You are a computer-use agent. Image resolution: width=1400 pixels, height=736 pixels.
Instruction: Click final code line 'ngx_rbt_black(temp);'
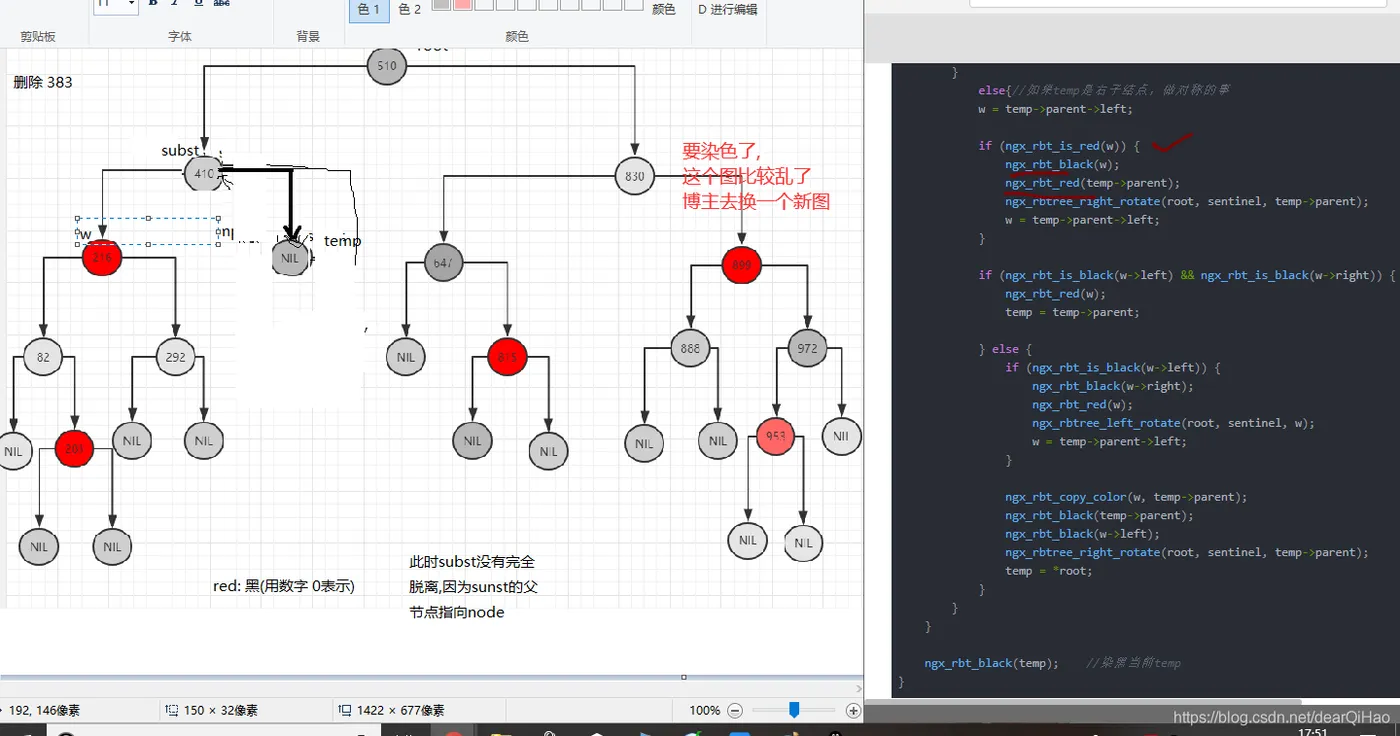[x=991, y=663]
